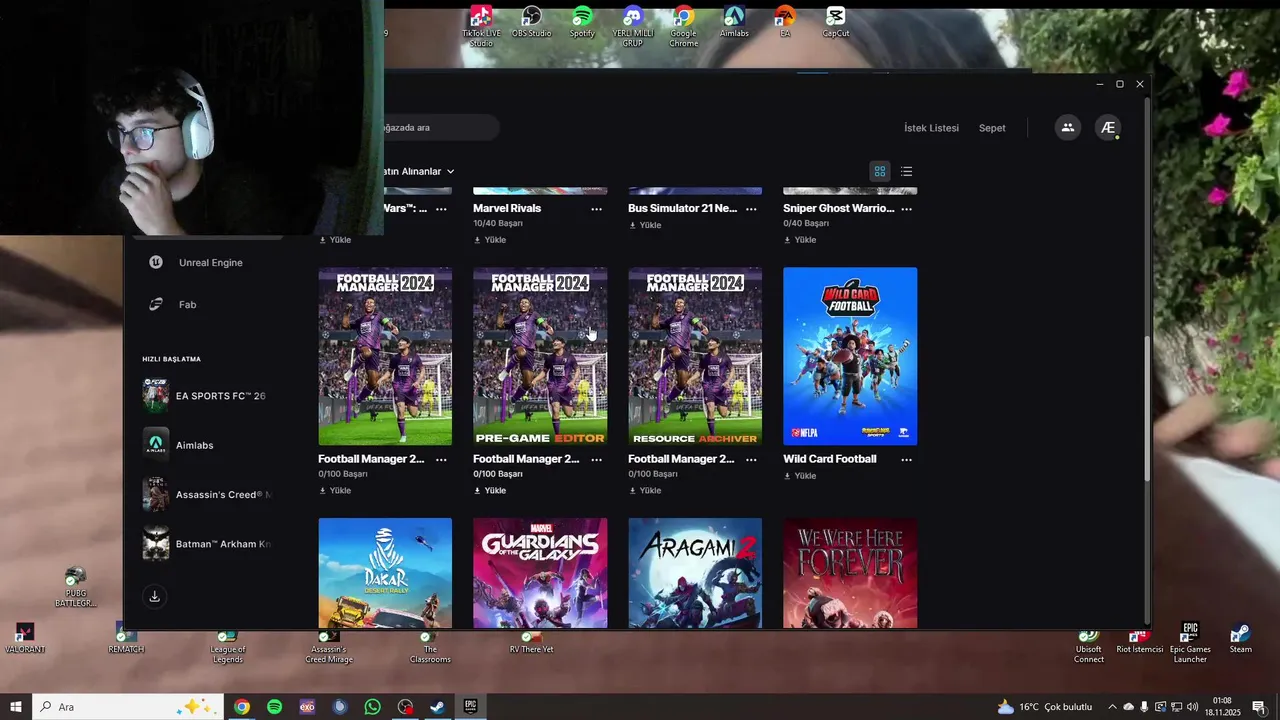This screenshot has width=1280, height=720.
Task: Open EA desktop shortcut
Action: [785, 23]
